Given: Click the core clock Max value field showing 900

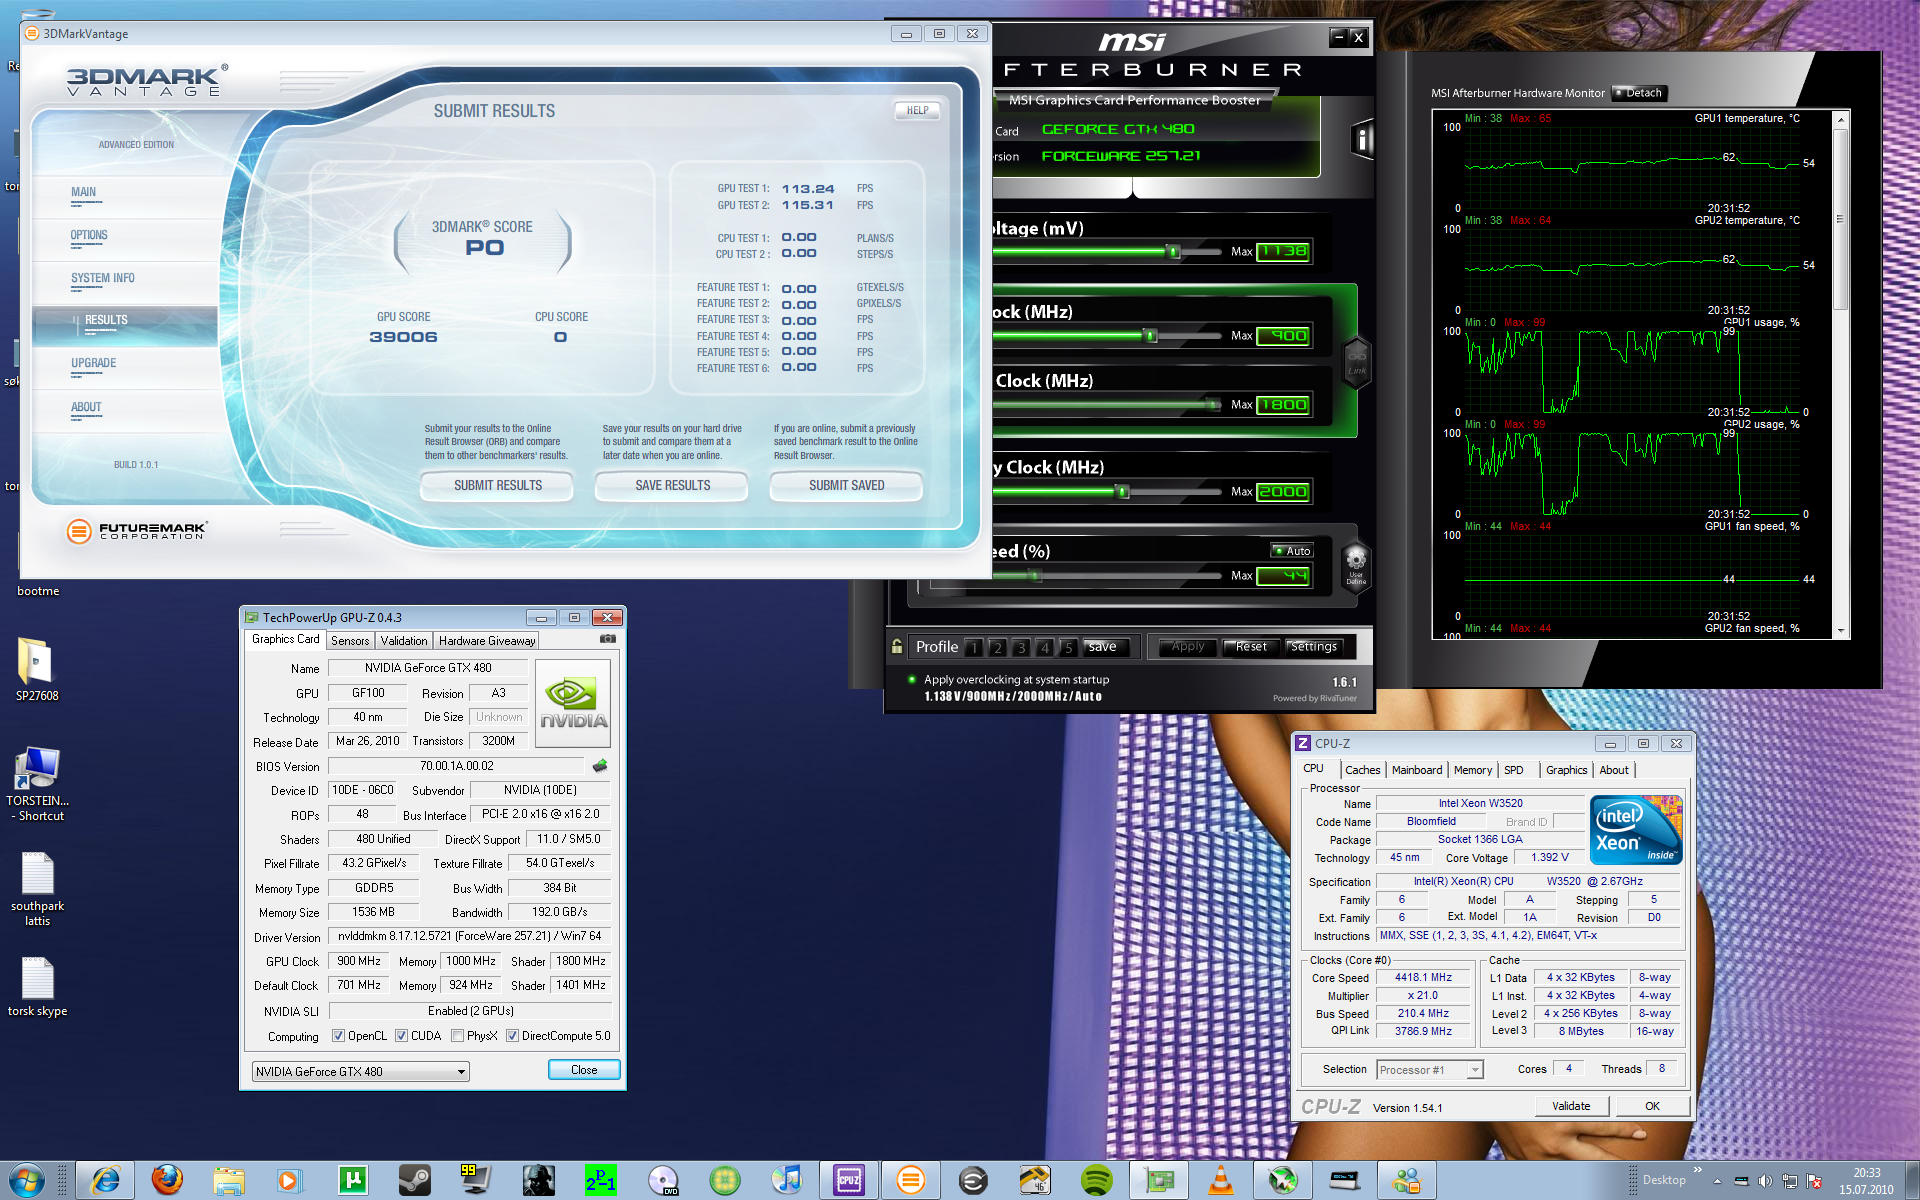Looking at the screenshot, I should tap(1284, 335).
